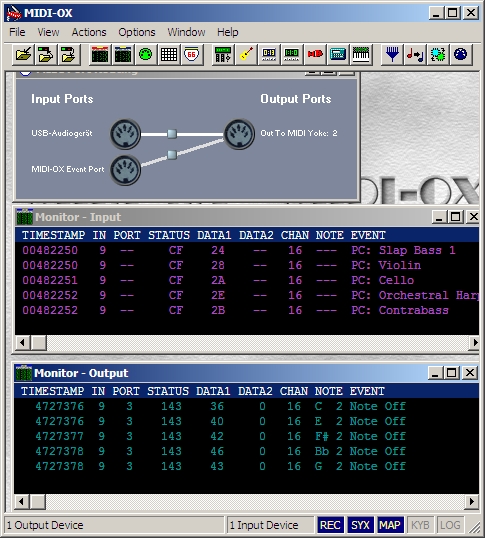The width and height of the screenshot is (485, 538).
Task: Click the route 66 shield toolbar icon
Action: point(191,54)
